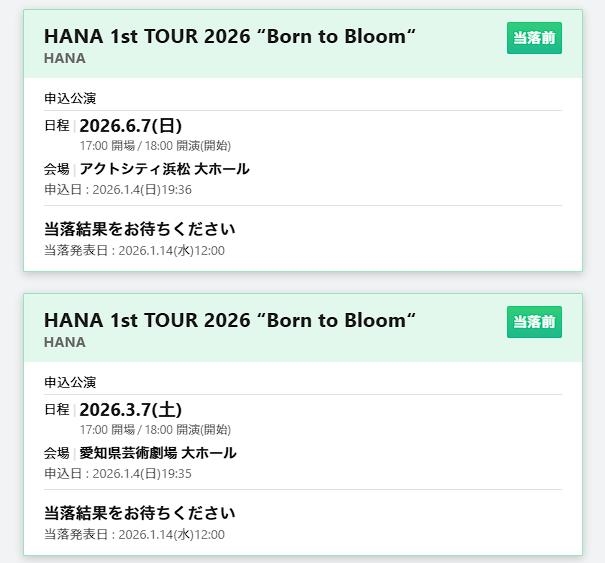
Task: Select the date 2026.6.7(日)
Action: (x=130, y=125)
